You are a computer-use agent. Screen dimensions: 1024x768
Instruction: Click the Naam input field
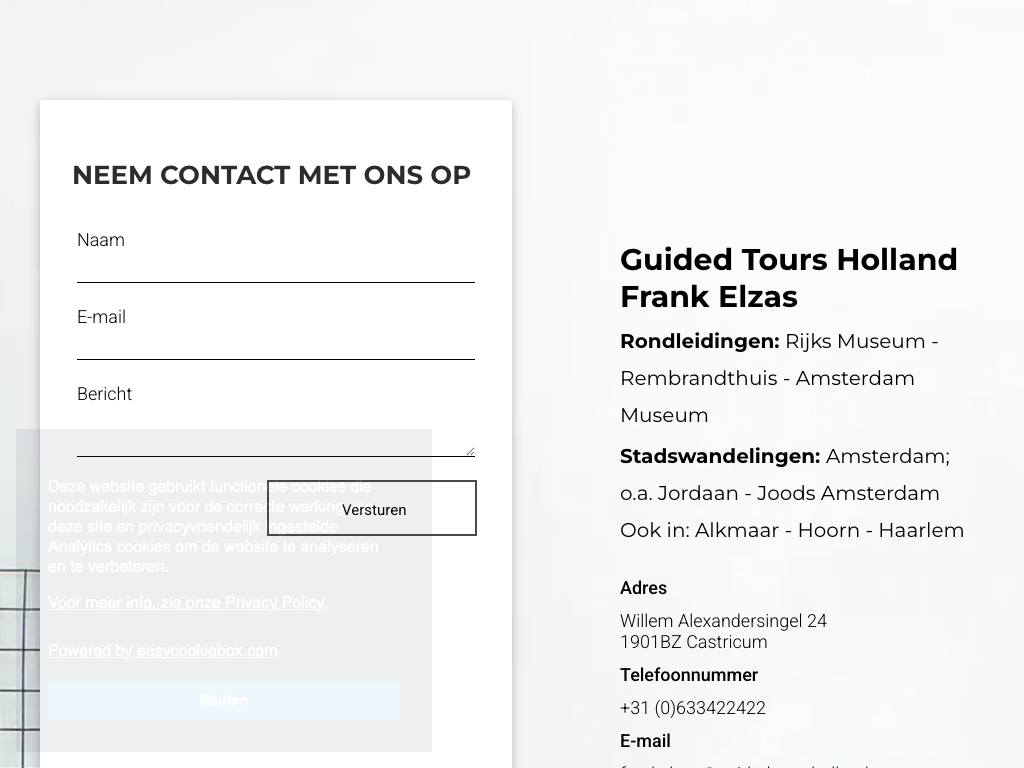click(x=275, y=267)
